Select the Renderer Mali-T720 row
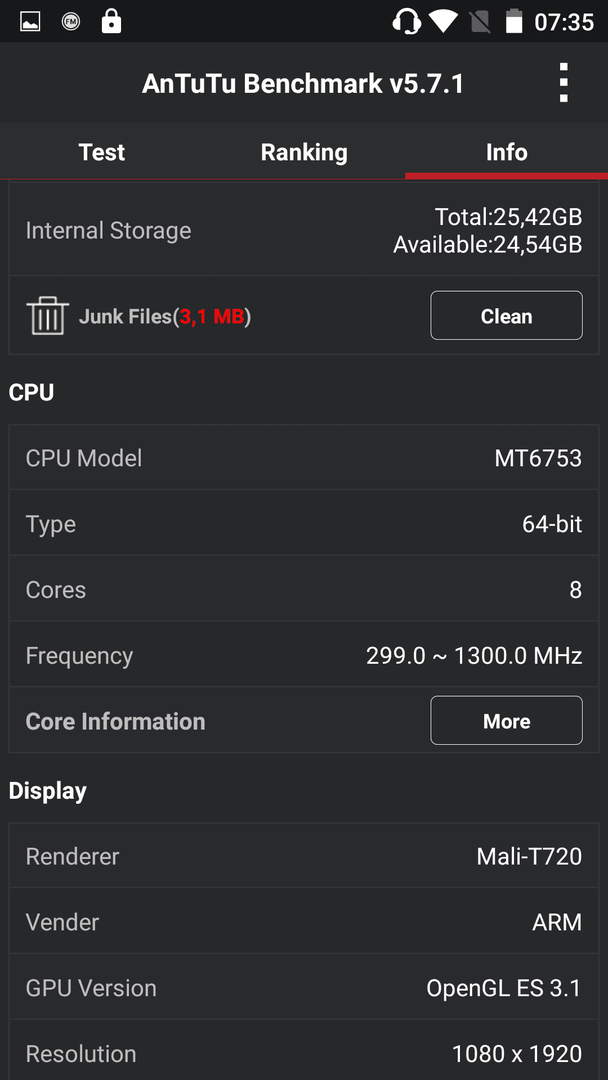Image resolution: width=608 pixels, height=1080 pixels. tap(304, 855)
